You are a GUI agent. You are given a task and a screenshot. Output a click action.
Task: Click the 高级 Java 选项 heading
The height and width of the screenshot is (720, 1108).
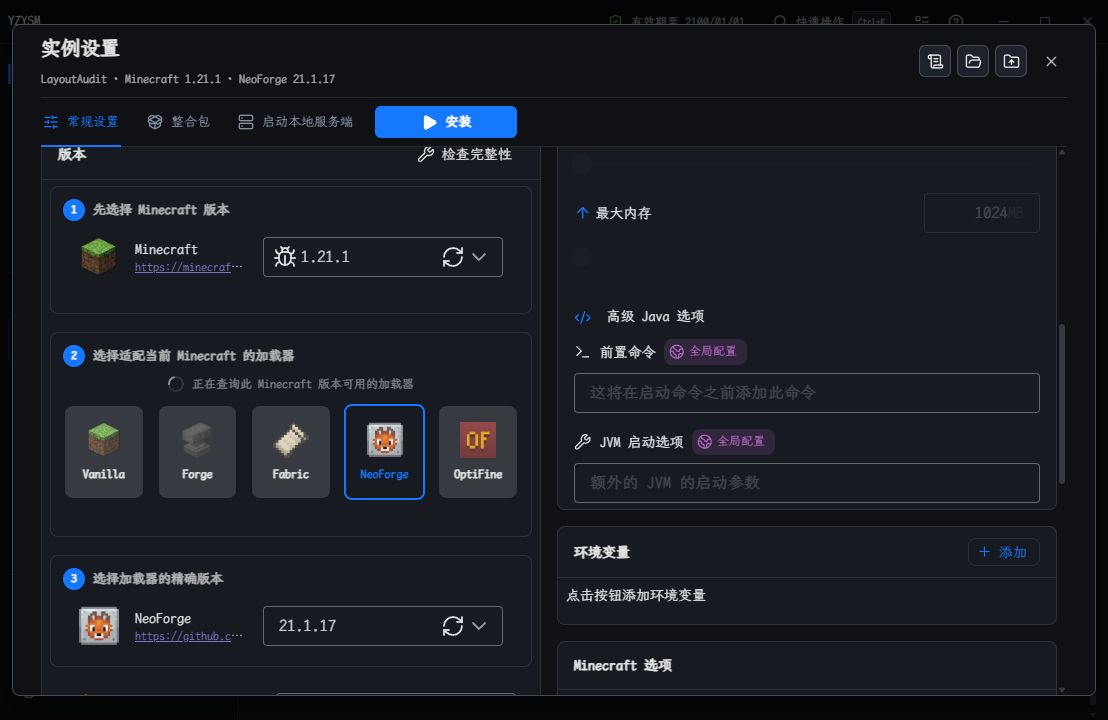(x=655, y=317)
